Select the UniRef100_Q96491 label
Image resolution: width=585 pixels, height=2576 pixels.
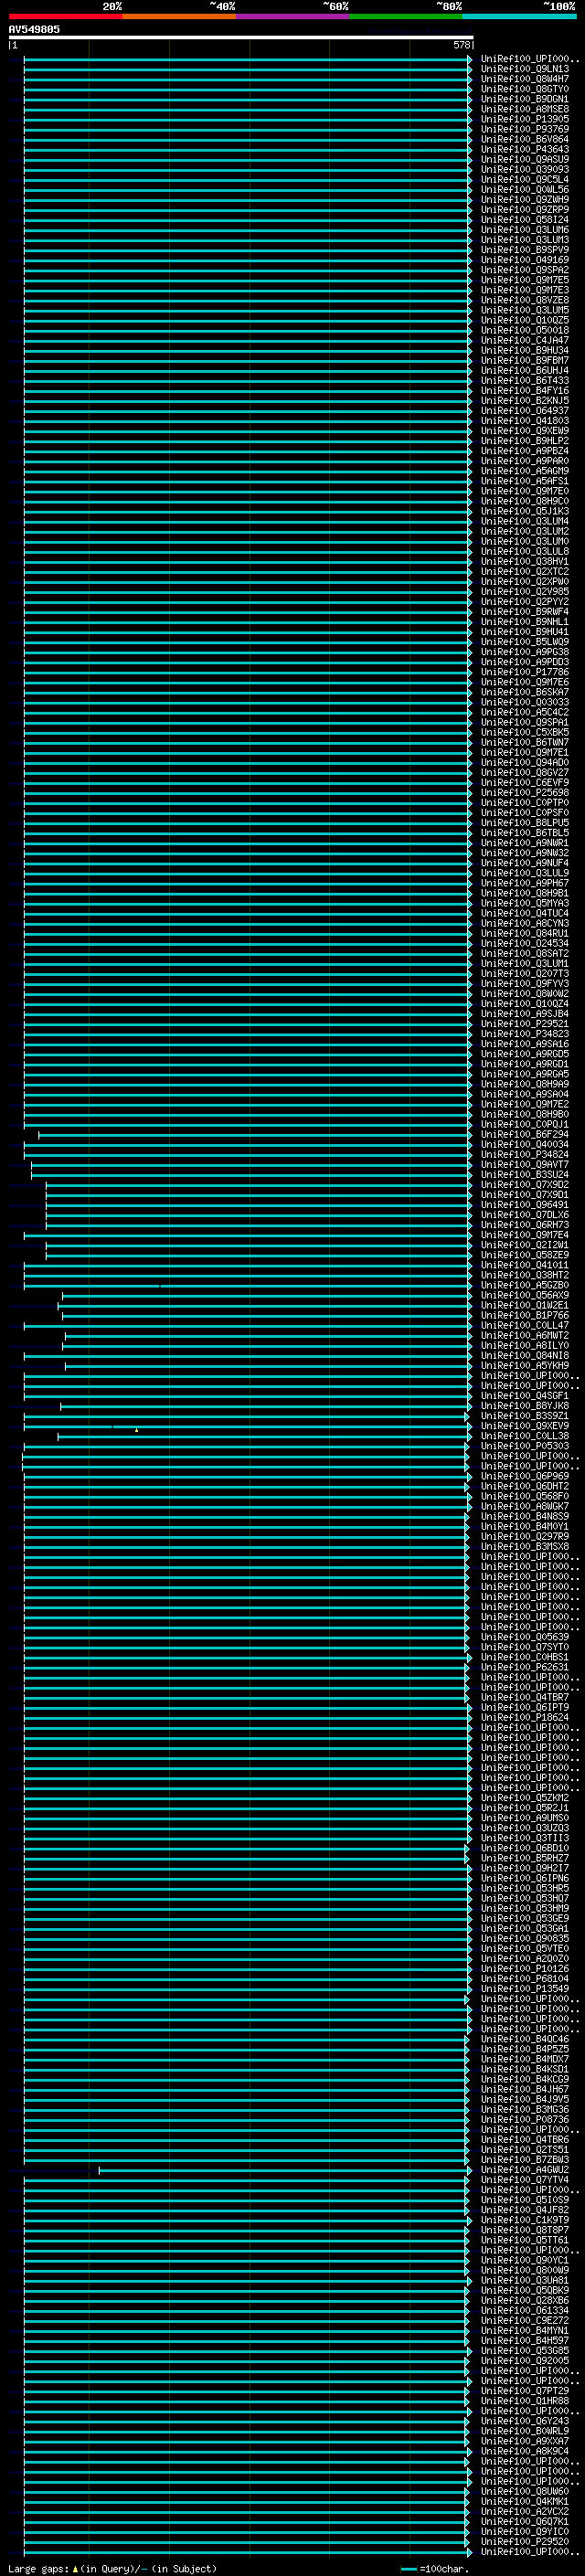point(525,1204)
